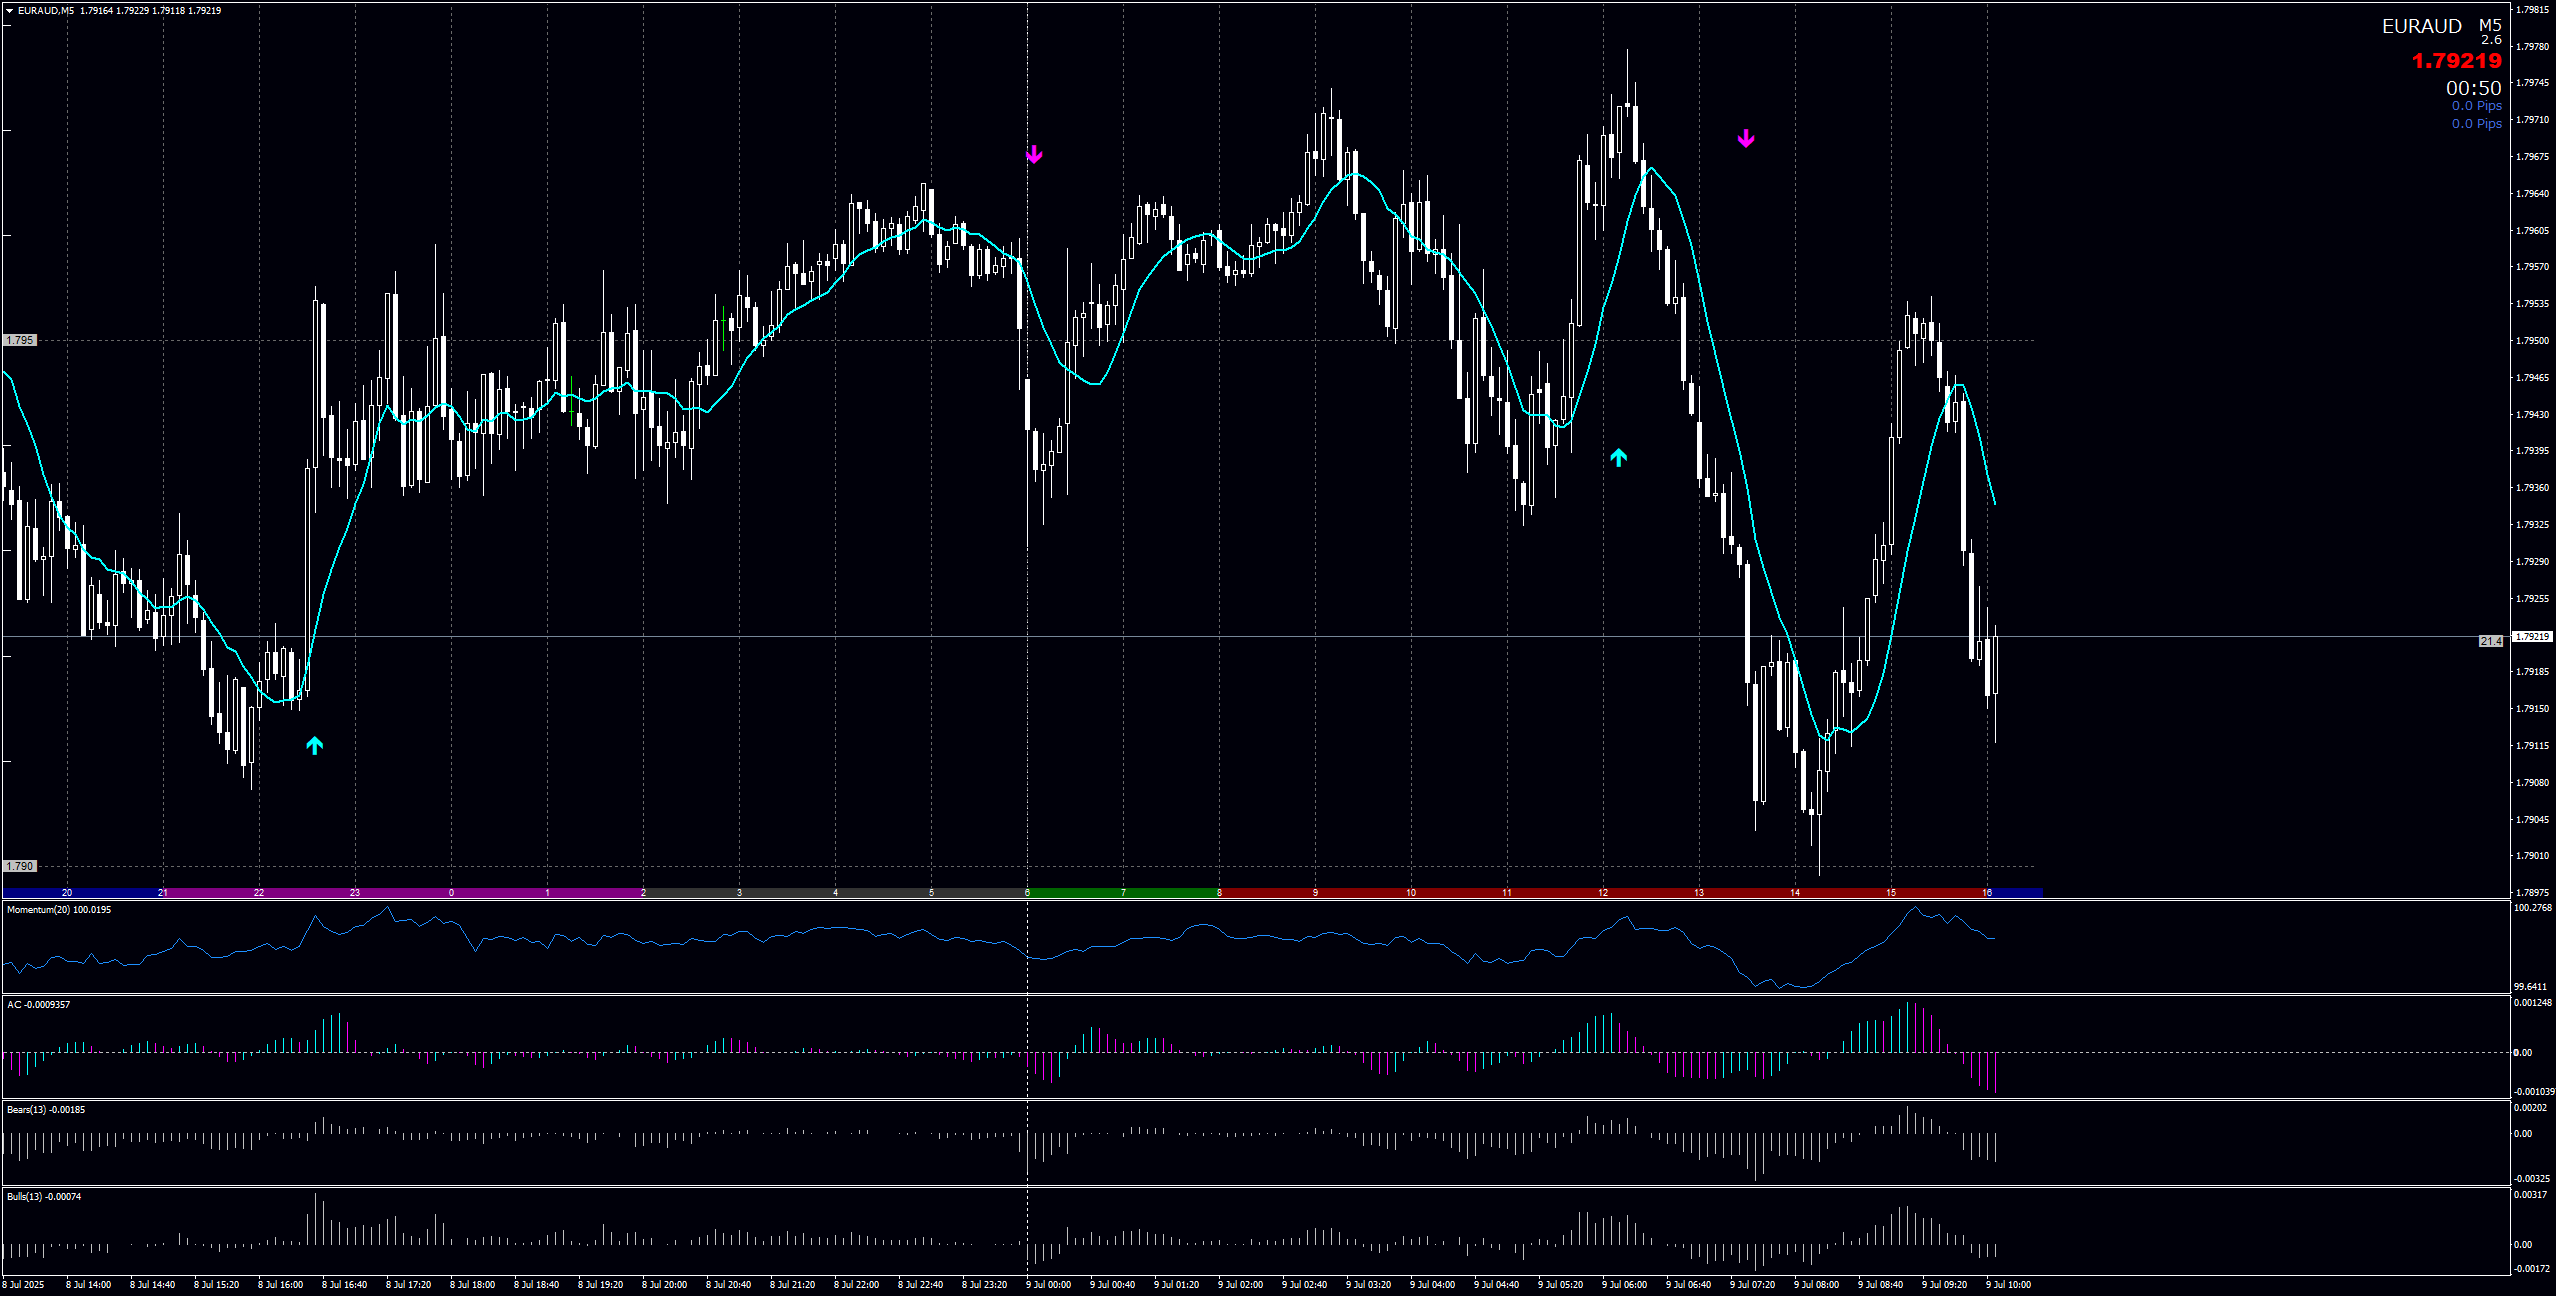Viewport: 2556px width, 1296px height.
Task: Click the 21.4 label on the current price line
Action: click(x=2491, y=641)
